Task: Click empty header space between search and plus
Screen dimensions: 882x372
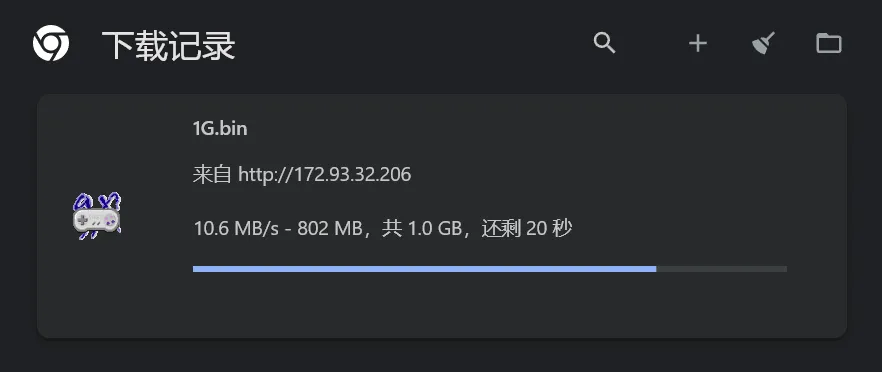Action: (x=652, y=43)
